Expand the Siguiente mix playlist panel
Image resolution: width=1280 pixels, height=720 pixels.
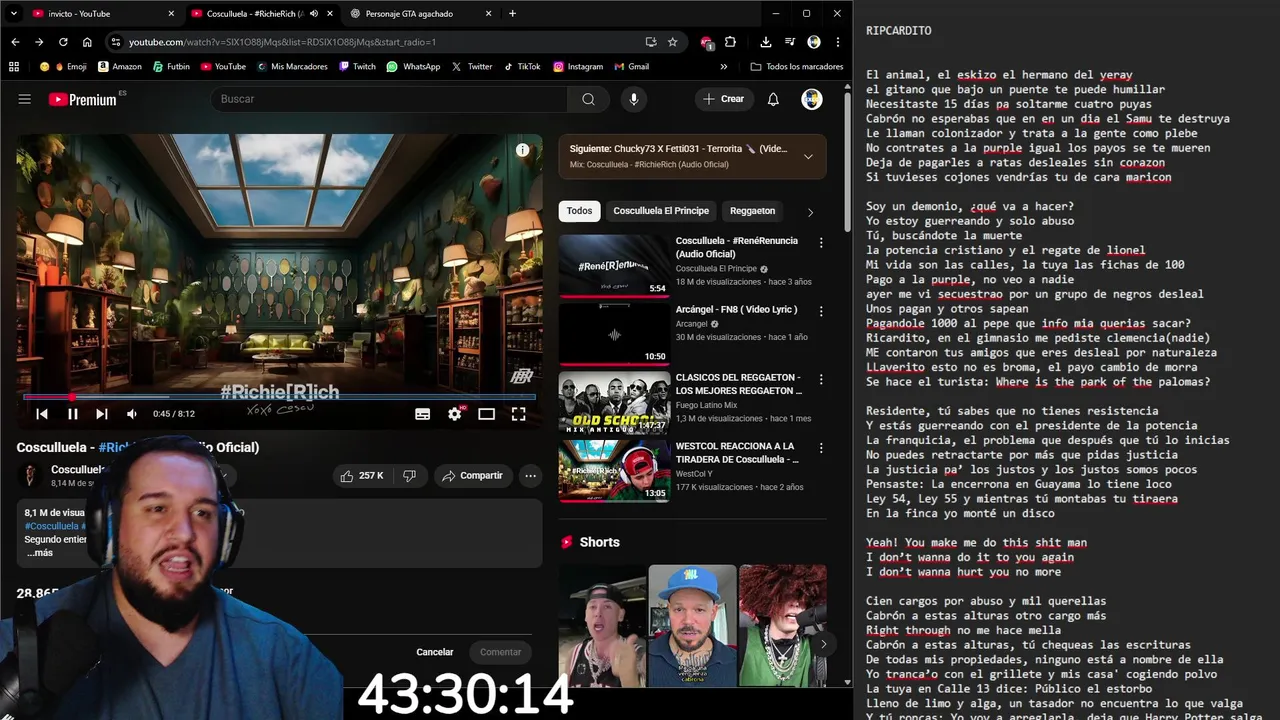808,156
